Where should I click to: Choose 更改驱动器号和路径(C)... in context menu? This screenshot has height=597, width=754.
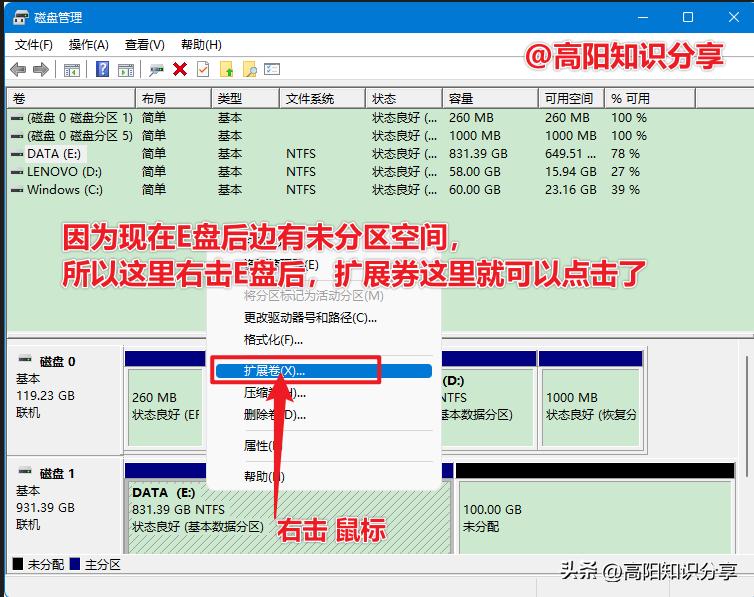point(324,318)
